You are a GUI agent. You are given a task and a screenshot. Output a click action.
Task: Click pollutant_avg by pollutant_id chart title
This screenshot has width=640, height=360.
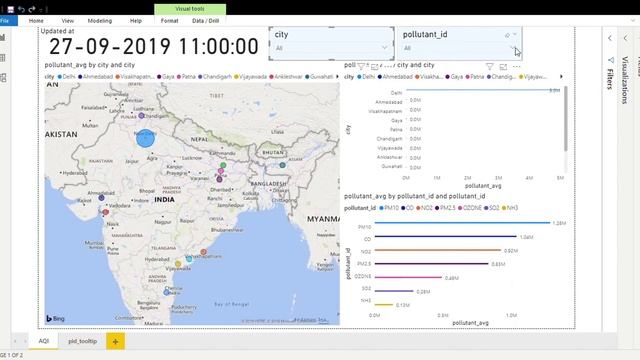coord(415,196)
